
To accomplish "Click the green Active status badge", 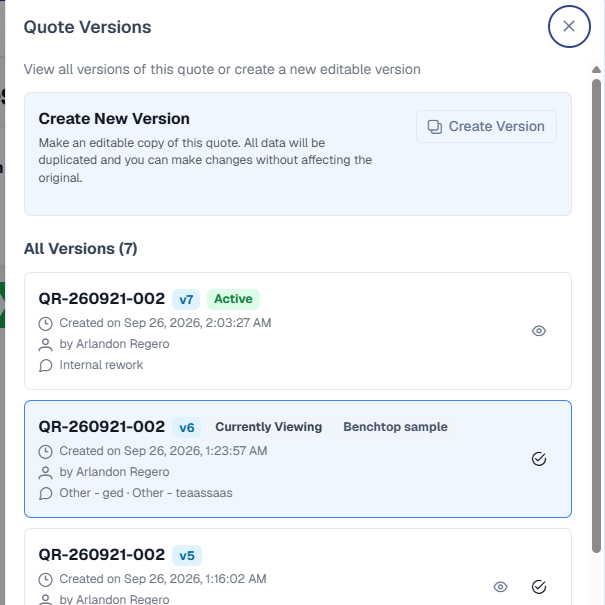I will pyautogui.click(x=233, y=299).
